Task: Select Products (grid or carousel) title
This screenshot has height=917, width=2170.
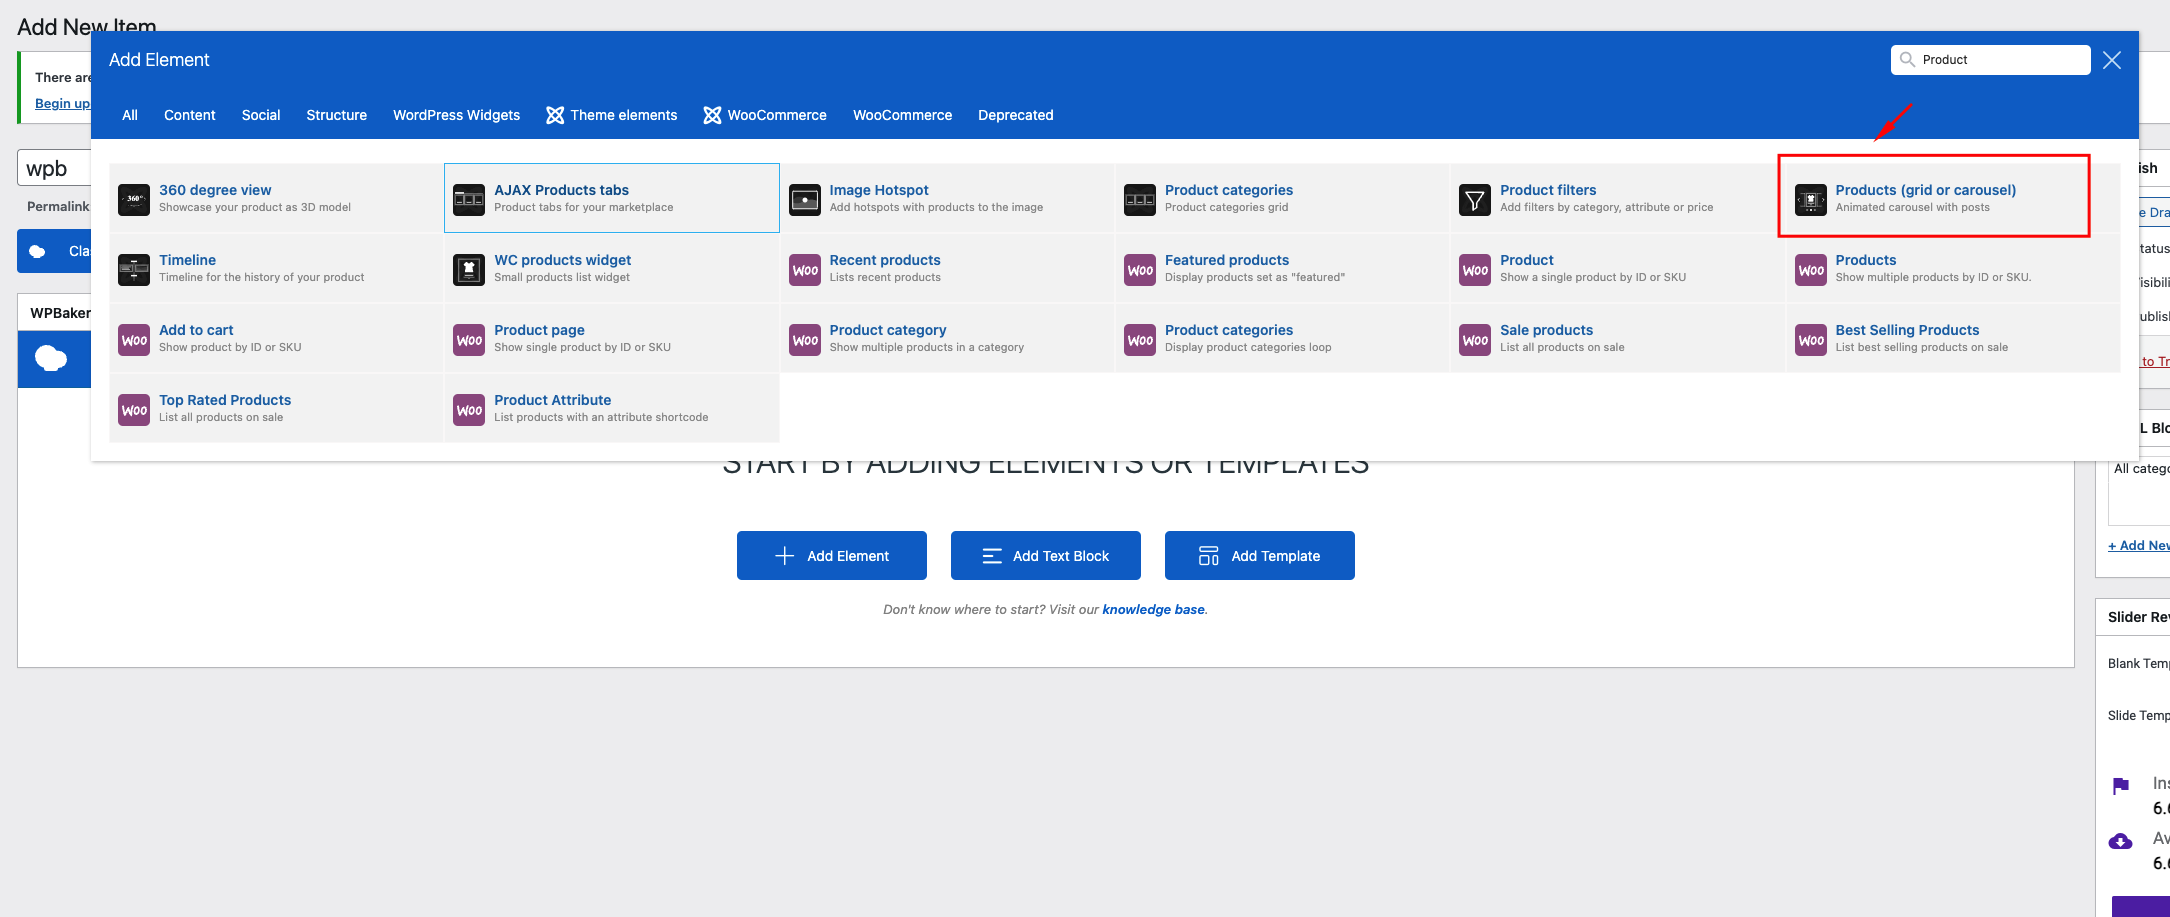Action: tap(1926, 190)
